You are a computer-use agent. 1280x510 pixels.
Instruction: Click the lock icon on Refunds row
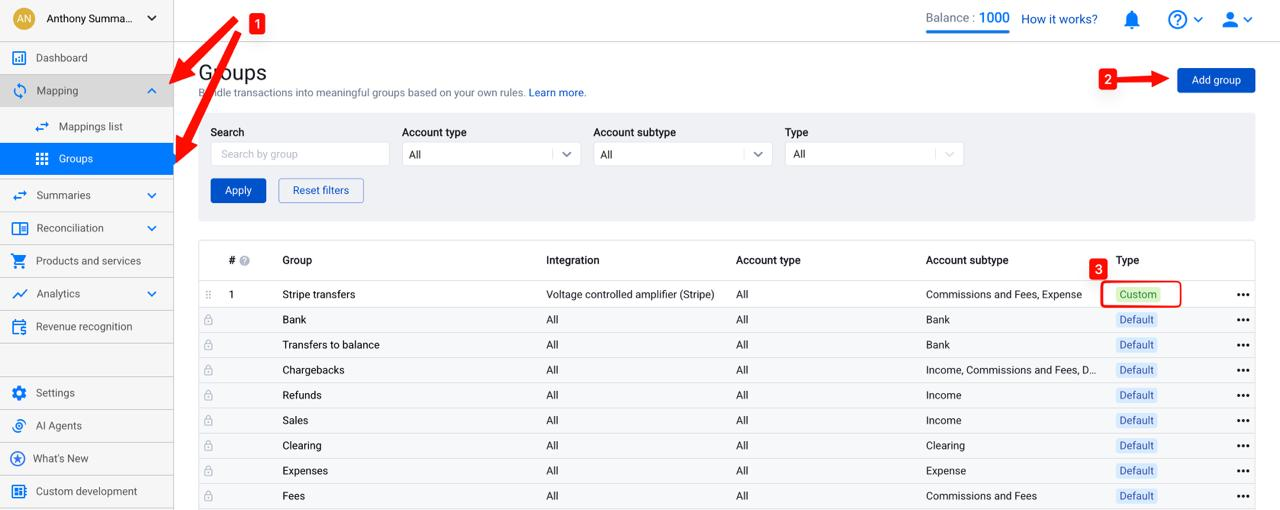[x=208, y=395]
